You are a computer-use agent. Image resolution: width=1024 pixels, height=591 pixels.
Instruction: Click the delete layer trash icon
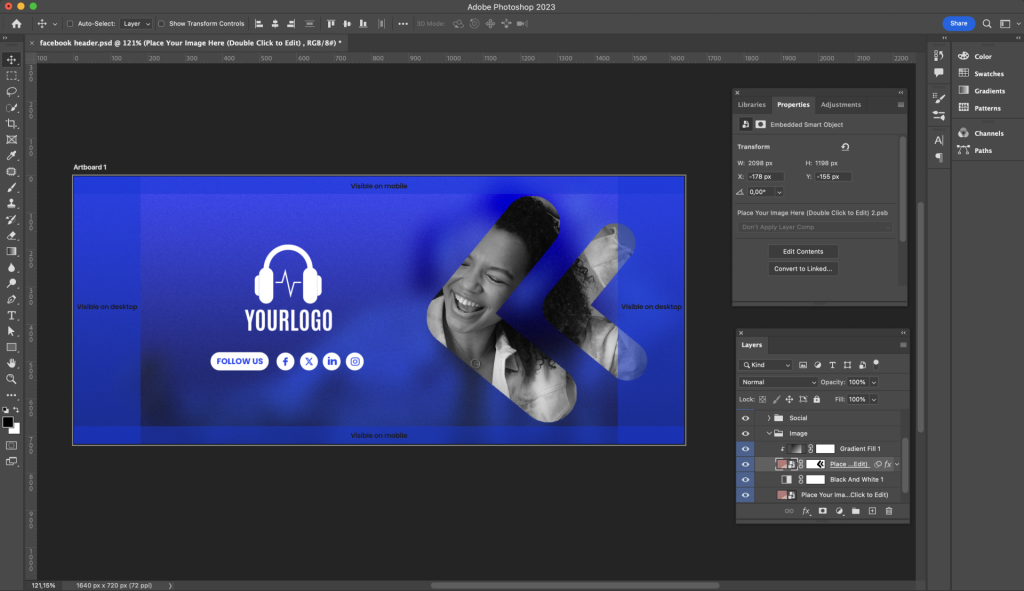tap(888, 511)
